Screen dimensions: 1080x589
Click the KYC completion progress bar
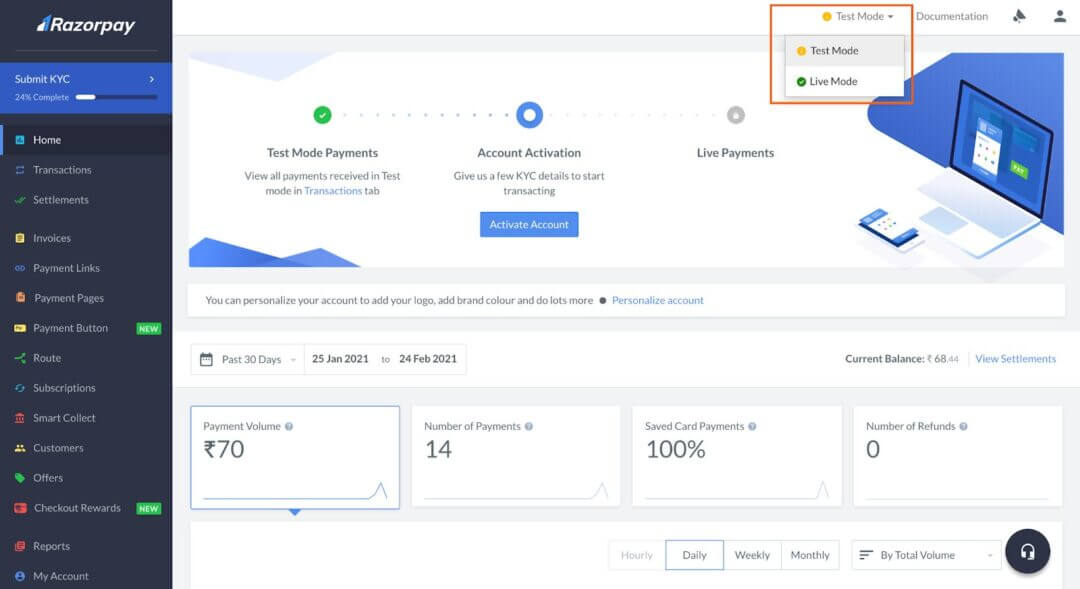[116, 97]
